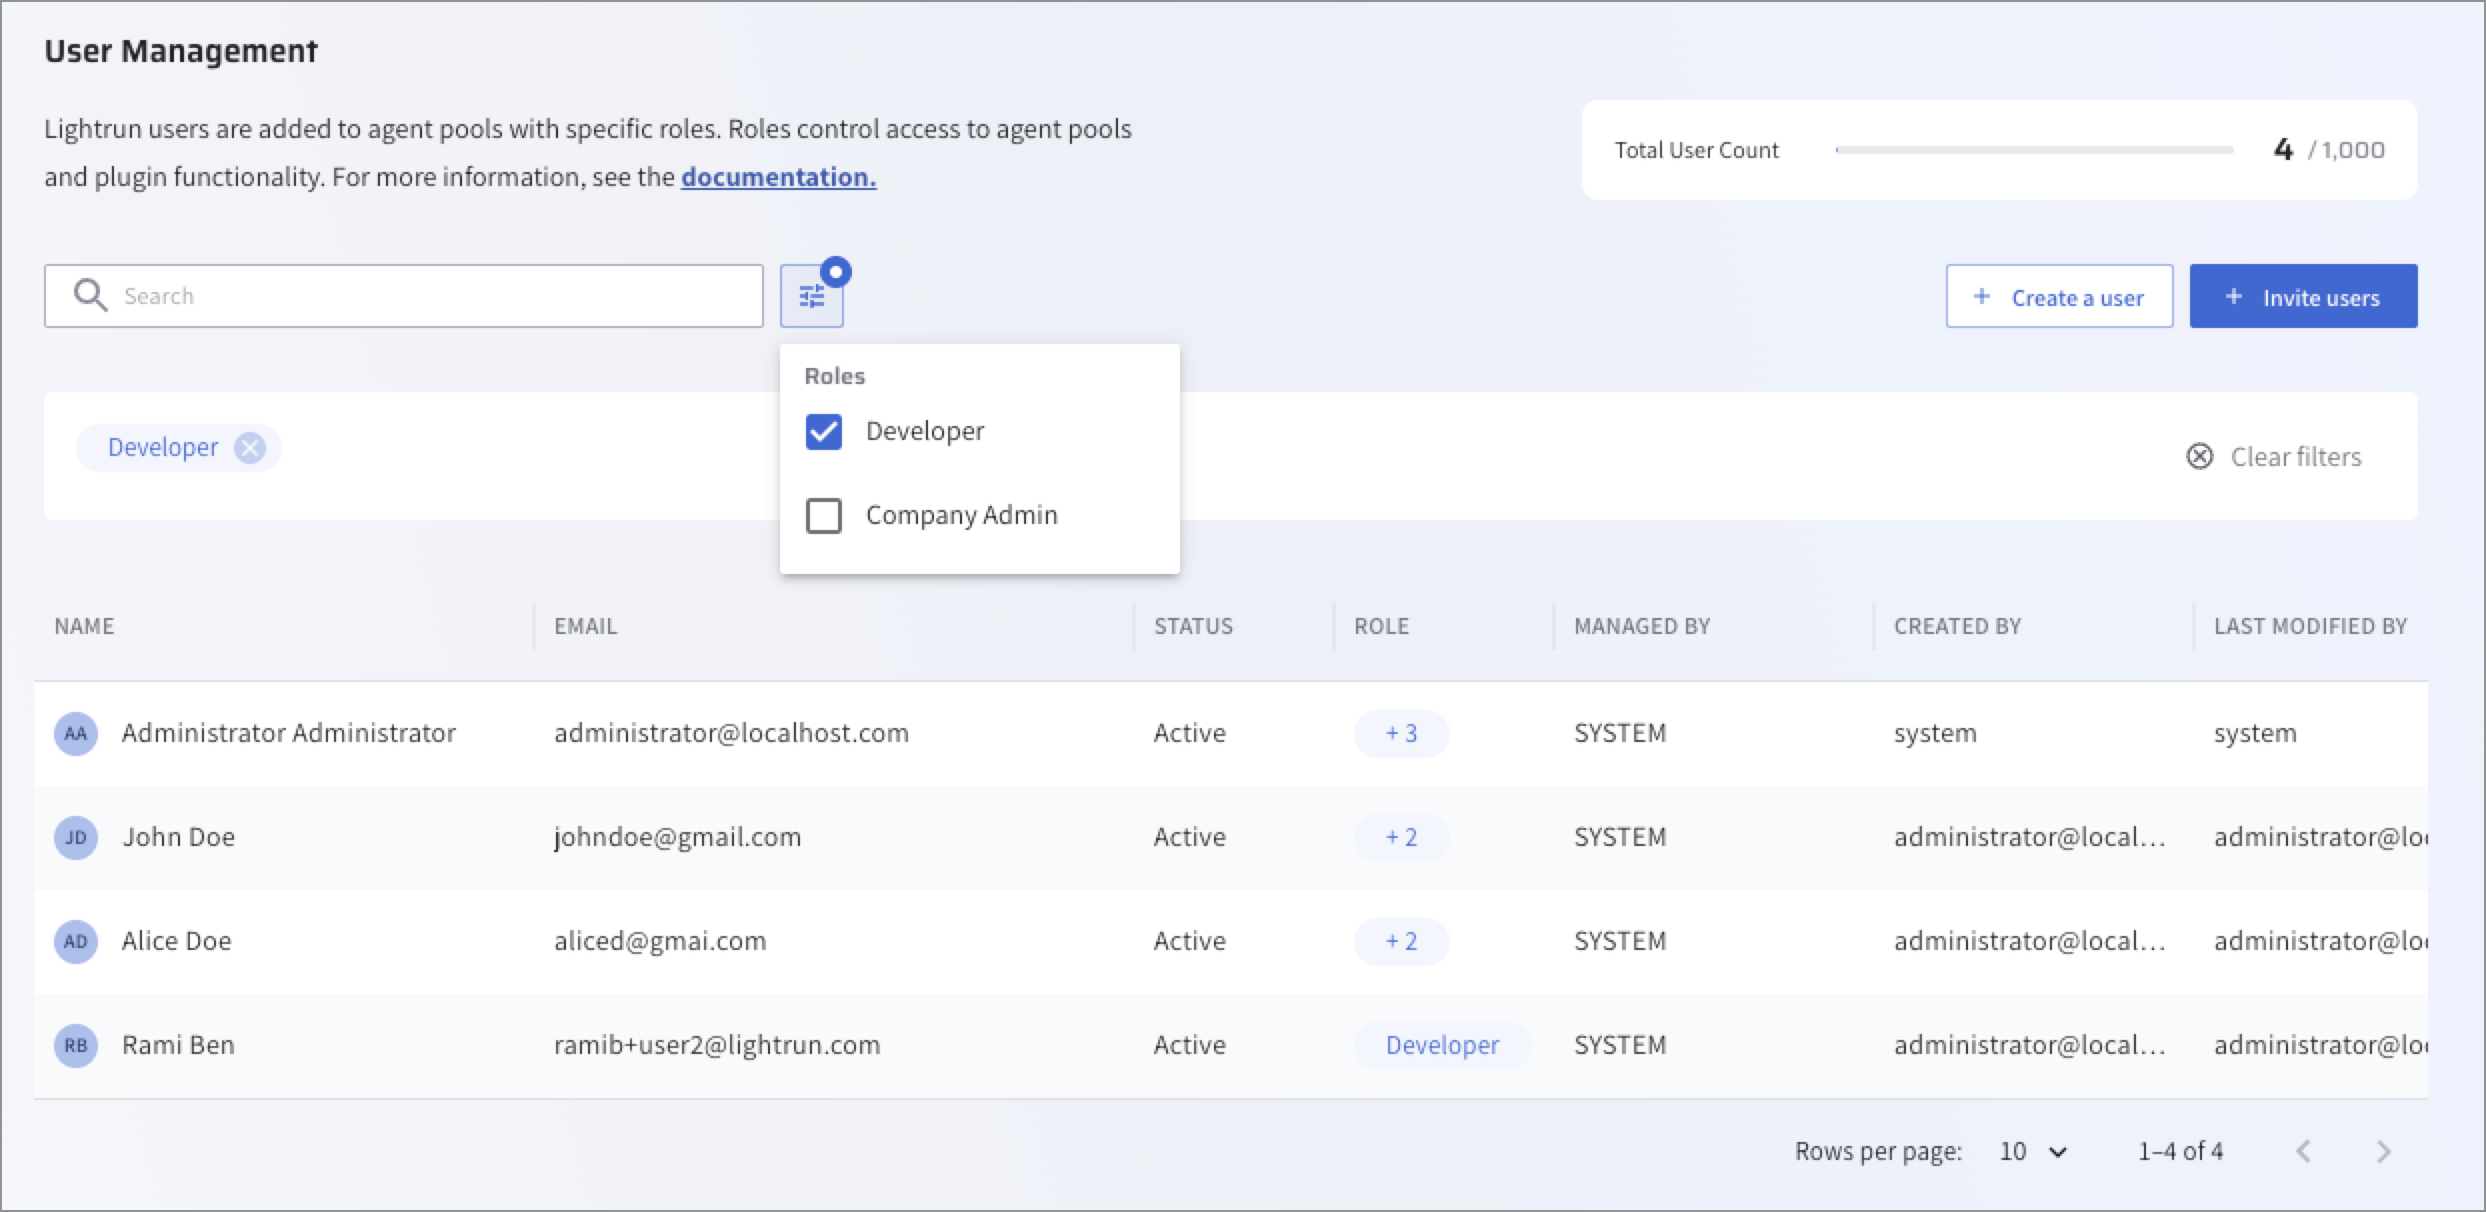Remove the Developer filter chip

(x=250, y=447)
